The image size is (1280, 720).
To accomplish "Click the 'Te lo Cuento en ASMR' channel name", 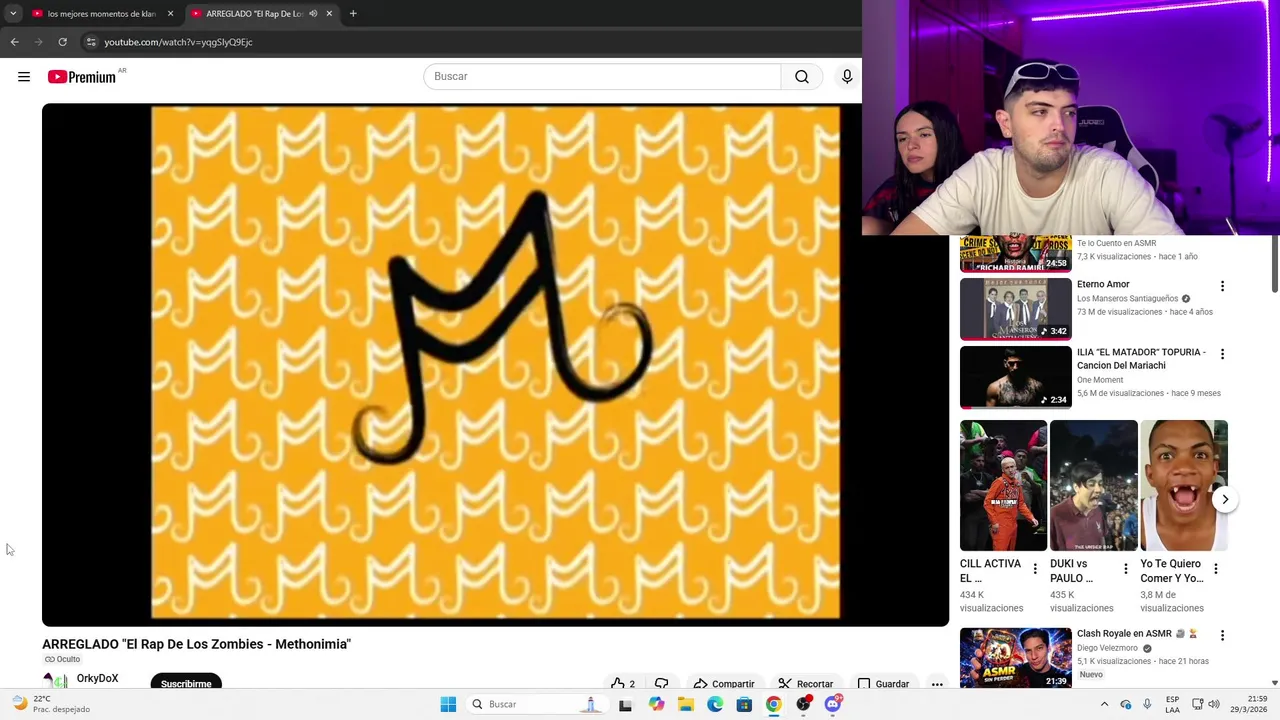I will click(1116, 243).
